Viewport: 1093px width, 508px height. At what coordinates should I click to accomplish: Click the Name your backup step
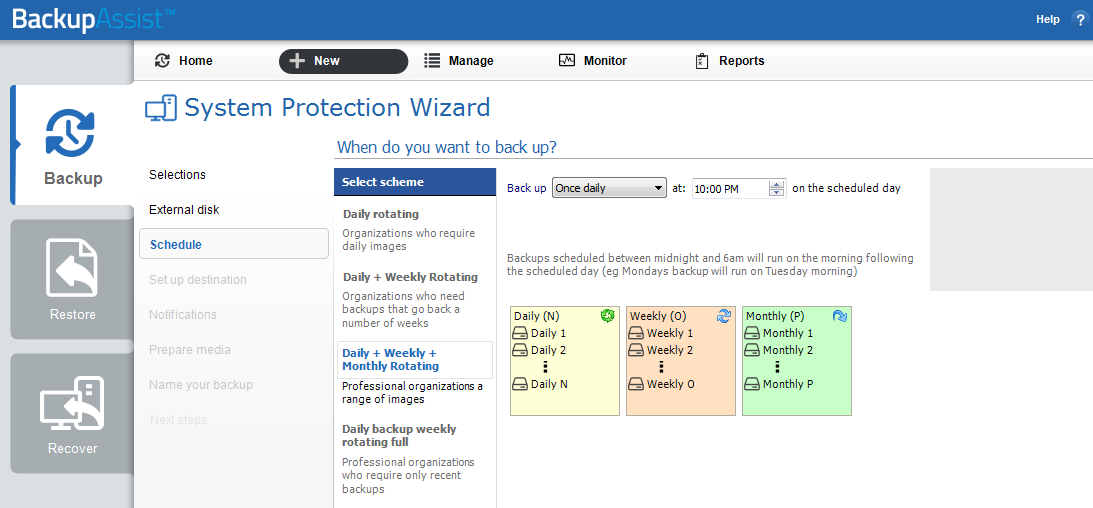(x=201, y=384)
